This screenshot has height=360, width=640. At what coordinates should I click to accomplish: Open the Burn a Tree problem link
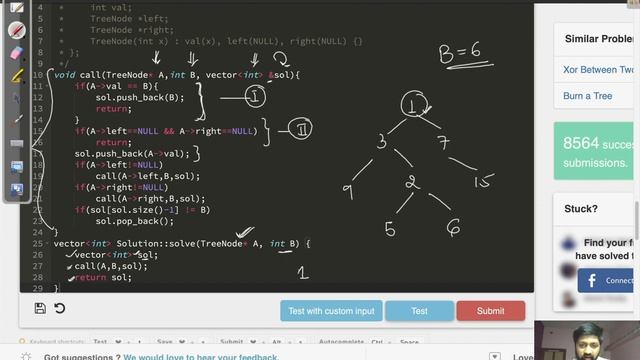click(x=587, y=96)
